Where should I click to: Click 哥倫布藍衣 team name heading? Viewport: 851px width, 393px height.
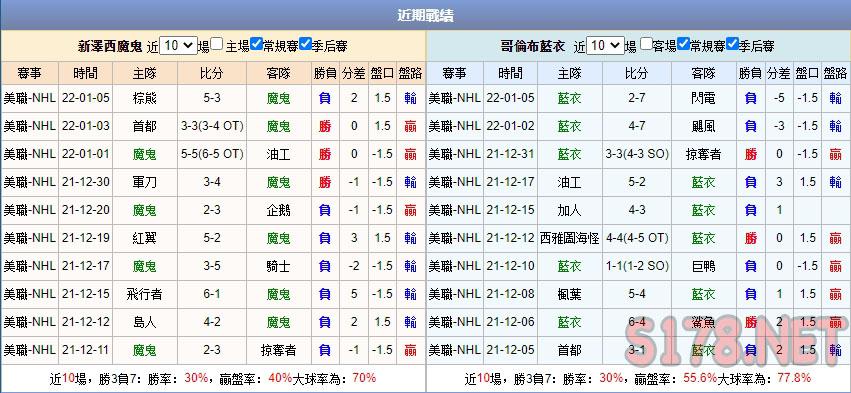[534, 46]
